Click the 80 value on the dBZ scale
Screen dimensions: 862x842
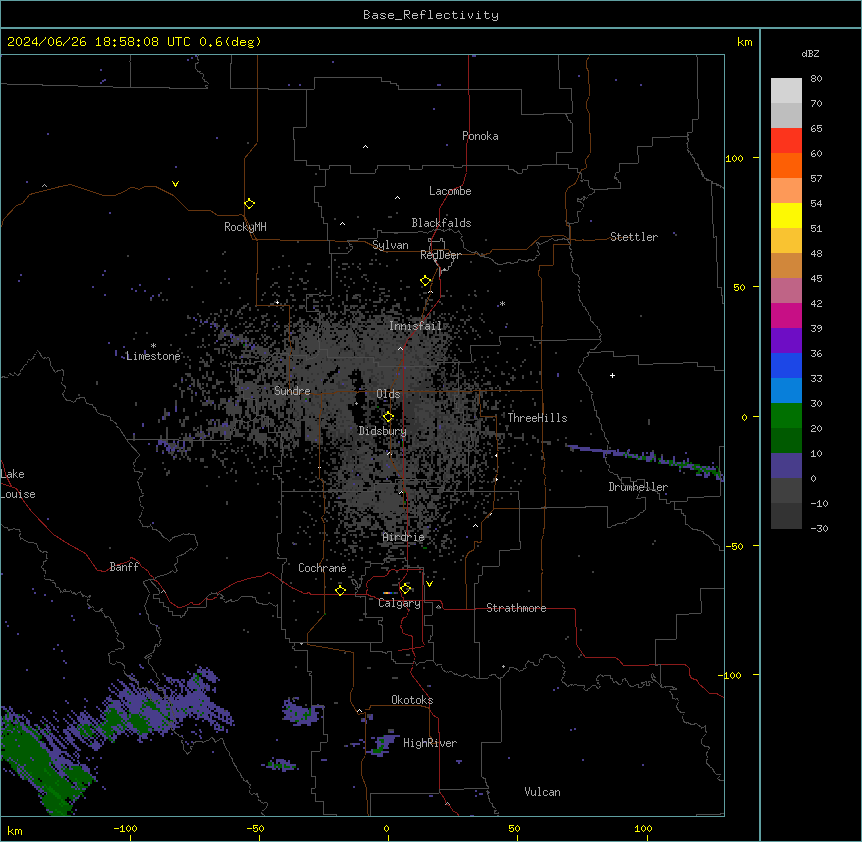816,79
